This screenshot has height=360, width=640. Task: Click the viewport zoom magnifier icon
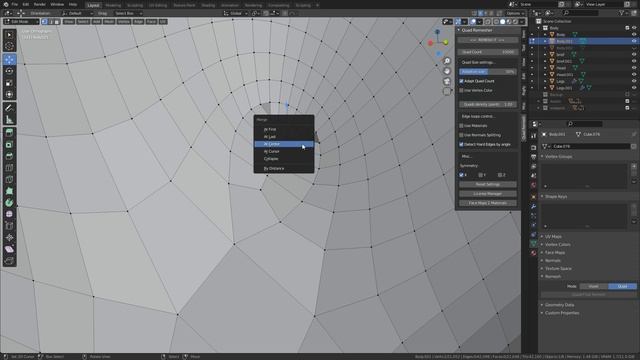[x=447, y=61]
